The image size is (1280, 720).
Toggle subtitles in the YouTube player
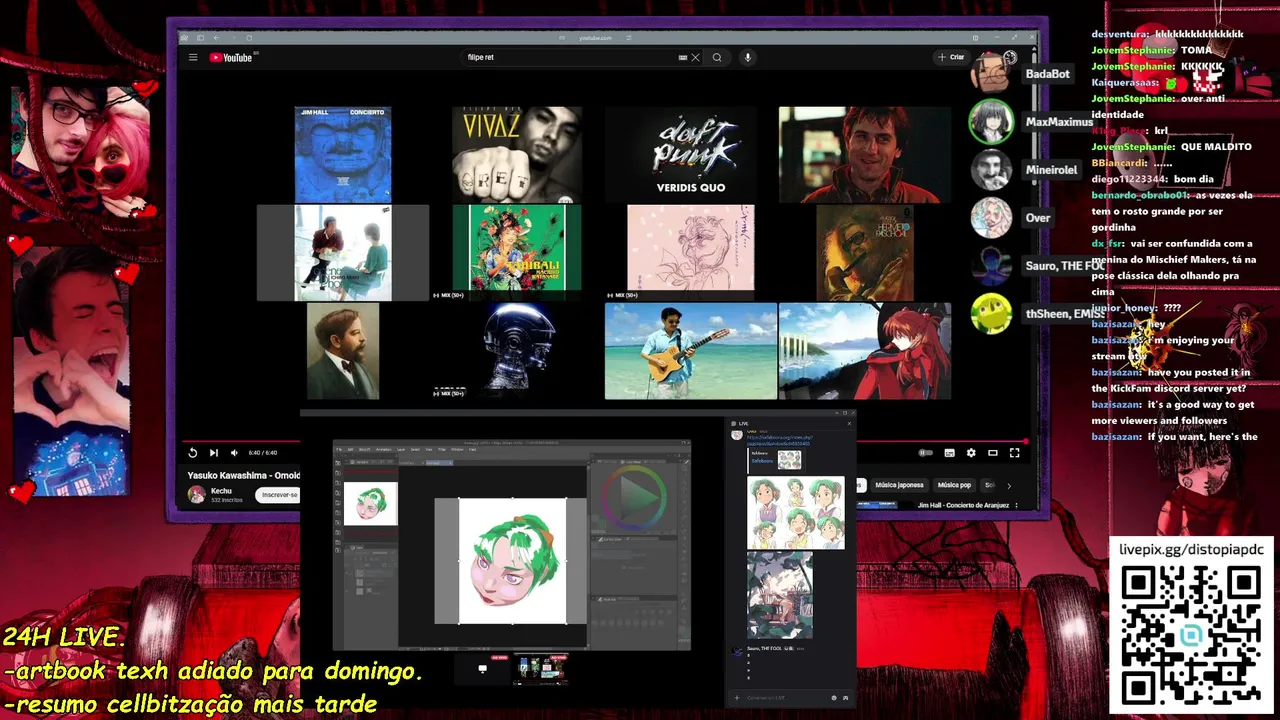tap(949, 453)
